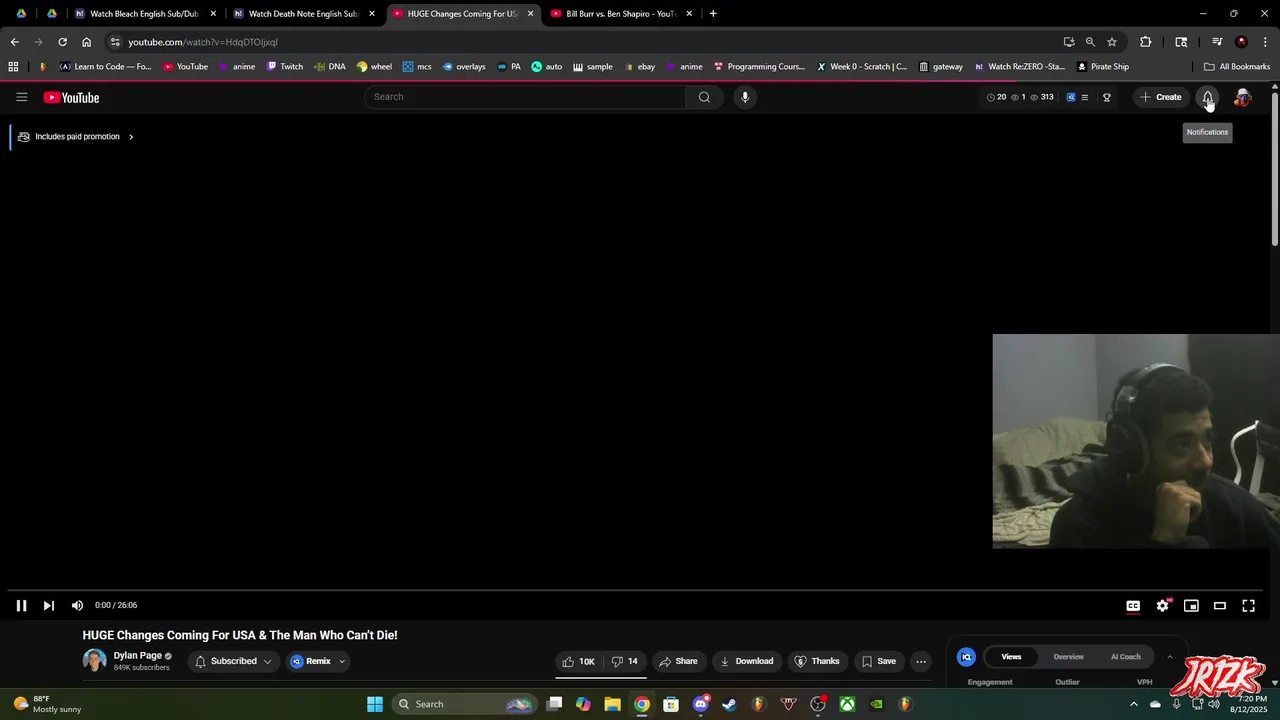The width and height of the screenshot is (1280, 720).
Task: Open Steam from taskbar
Action: (x=729, y=704)
